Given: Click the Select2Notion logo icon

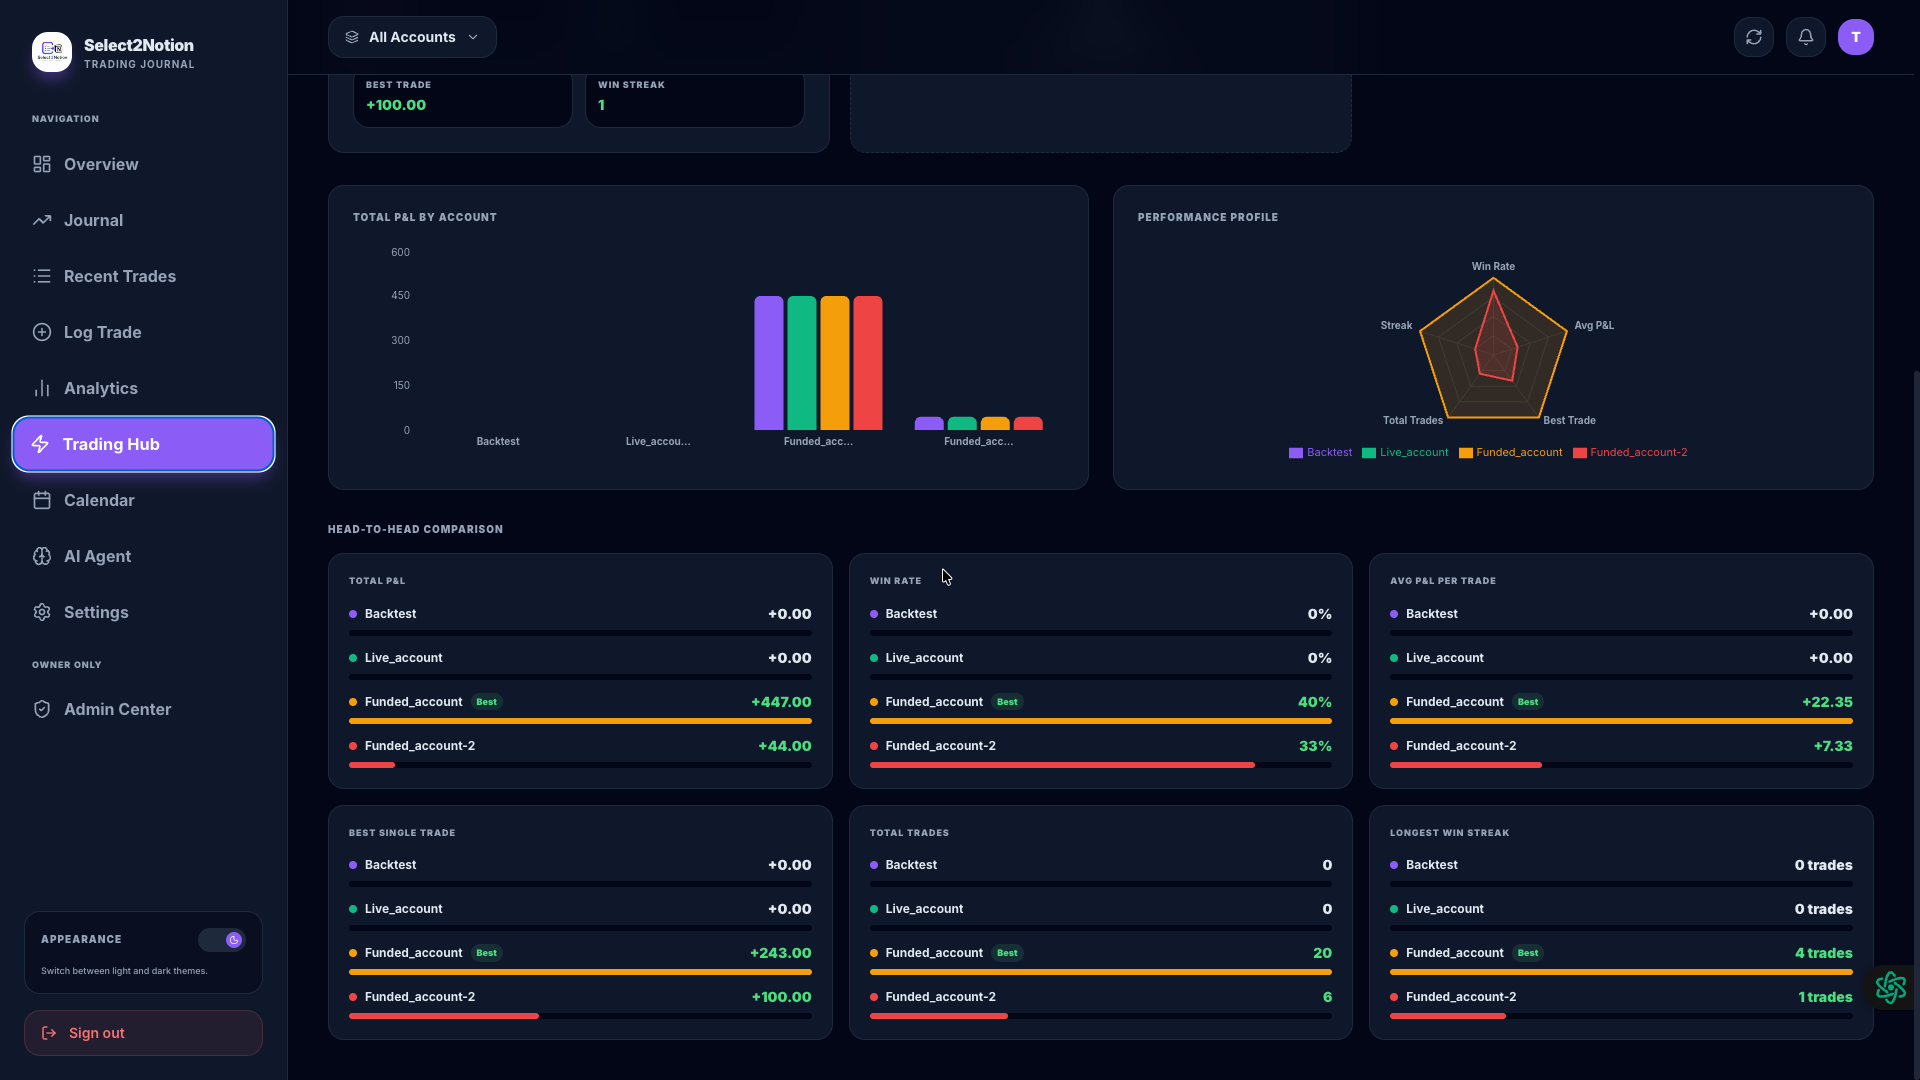Looking at the screenshot, I should click(51, 52).
